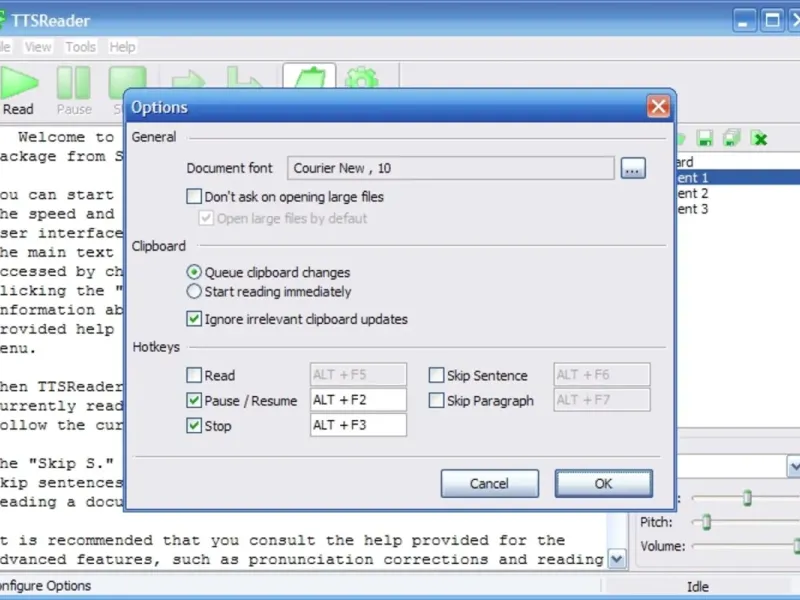Enable the Read hotkey checkbox
This screenshot has height=600, width=800.
click(194, 375)
